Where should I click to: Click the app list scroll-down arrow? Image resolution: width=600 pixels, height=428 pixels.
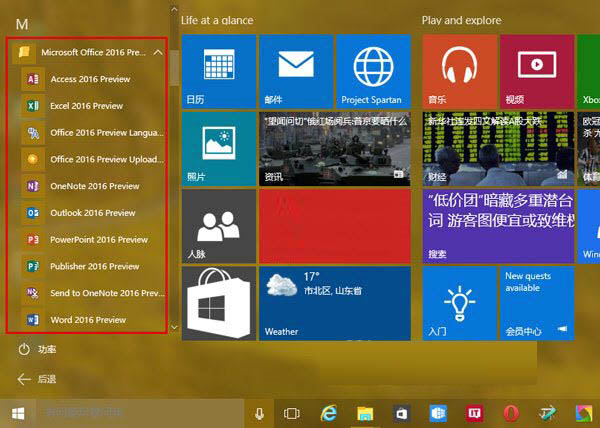pyautogui.click(x=174, y=327)
